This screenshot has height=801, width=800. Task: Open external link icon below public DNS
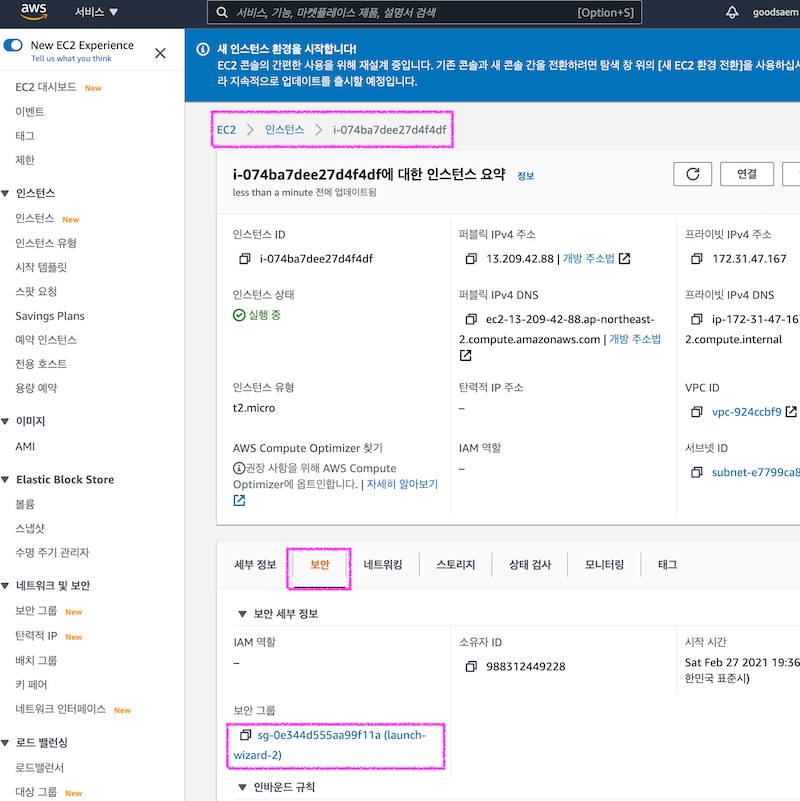pyautogui.click(x=465, y=356)
